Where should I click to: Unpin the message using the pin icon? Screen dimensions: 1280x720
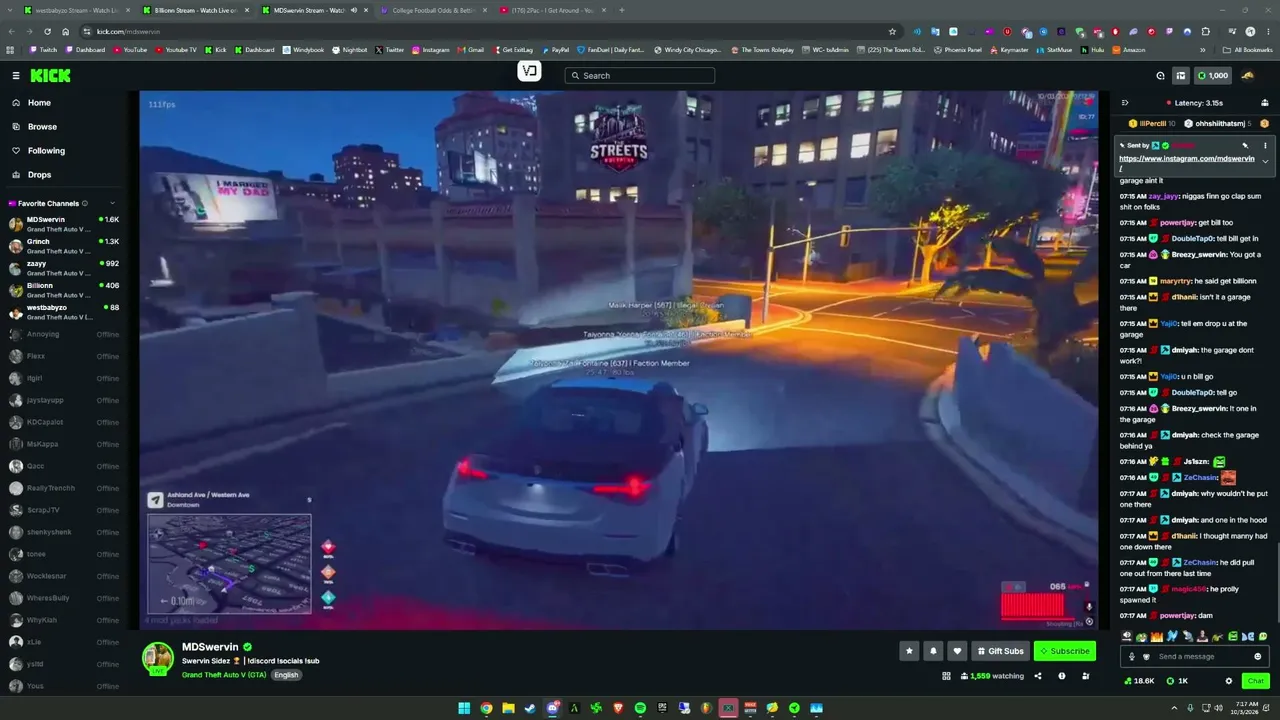point(1245,146)
